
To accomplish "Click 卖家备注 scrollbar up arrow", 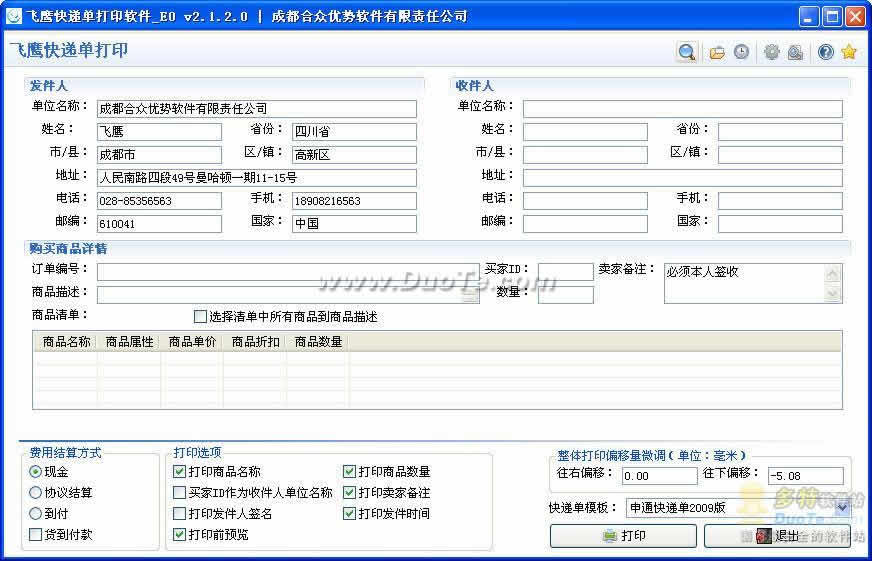I will (x=833, y=274).
